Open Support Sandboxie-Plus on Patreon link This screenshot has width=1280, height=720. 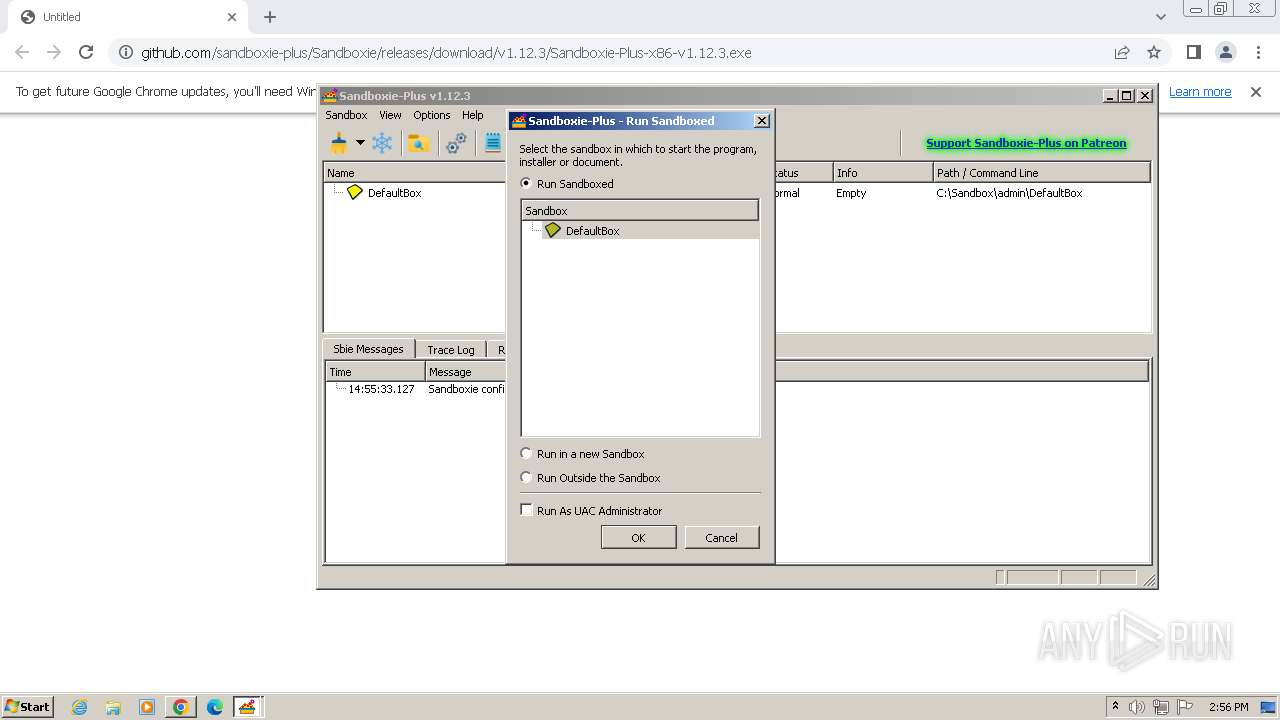point(1026,143)
